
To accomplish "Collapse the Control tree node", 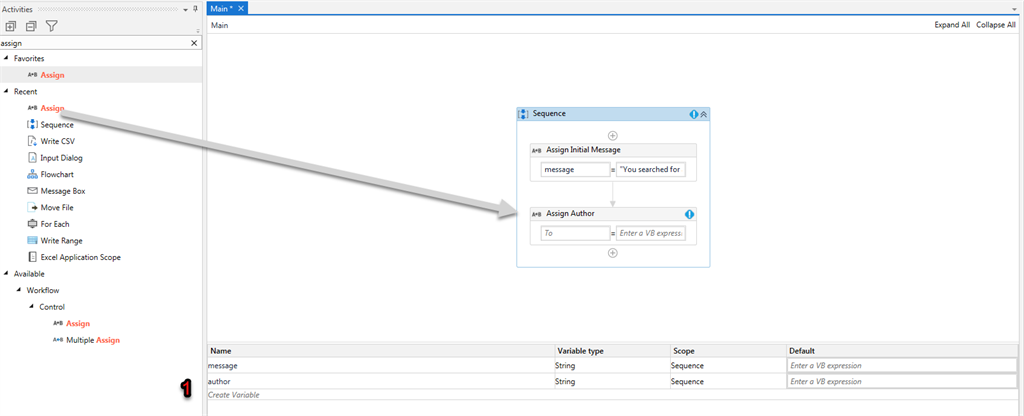I will click(32, 306).
